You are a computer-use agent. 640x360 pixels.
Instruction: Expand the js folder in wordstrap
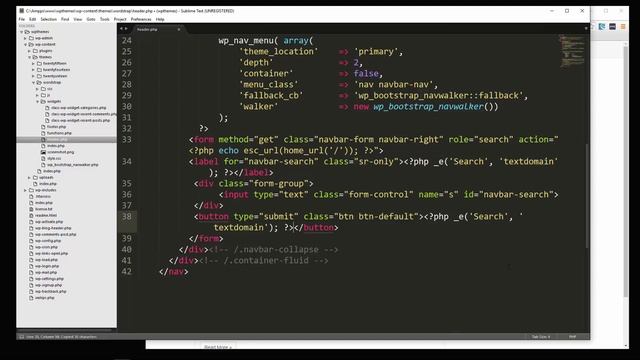coord(38,95)
